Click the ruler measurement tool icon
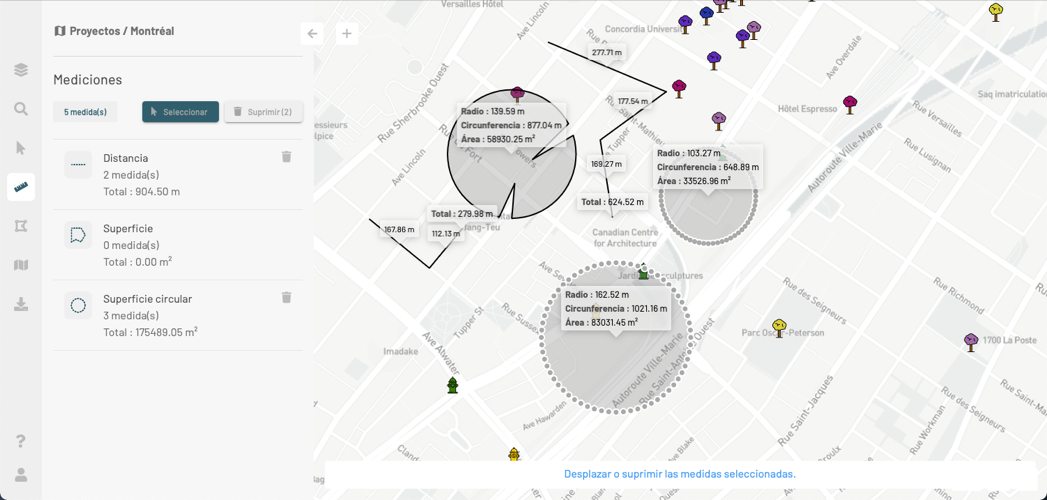The image size is (1047, 500). [x=21, y=187]
